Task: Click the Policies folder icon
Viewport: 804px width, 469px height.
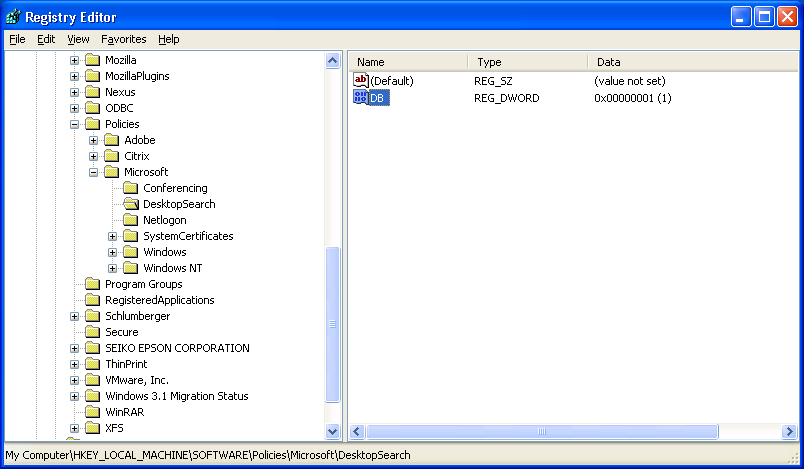Action: click(x=93, y=124)
